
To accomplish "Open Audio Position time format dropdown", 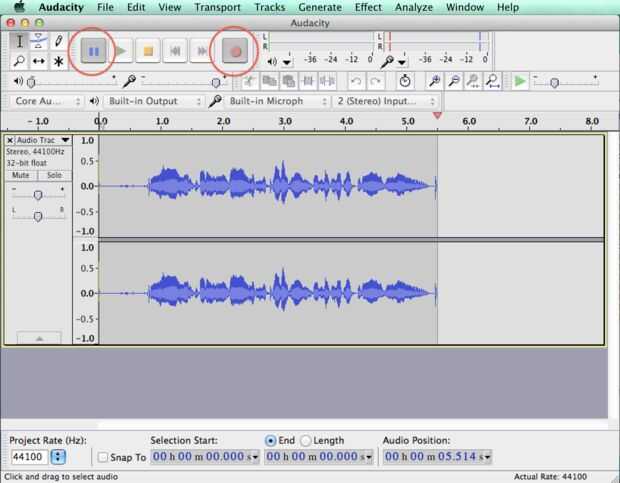I will point(487,457).
